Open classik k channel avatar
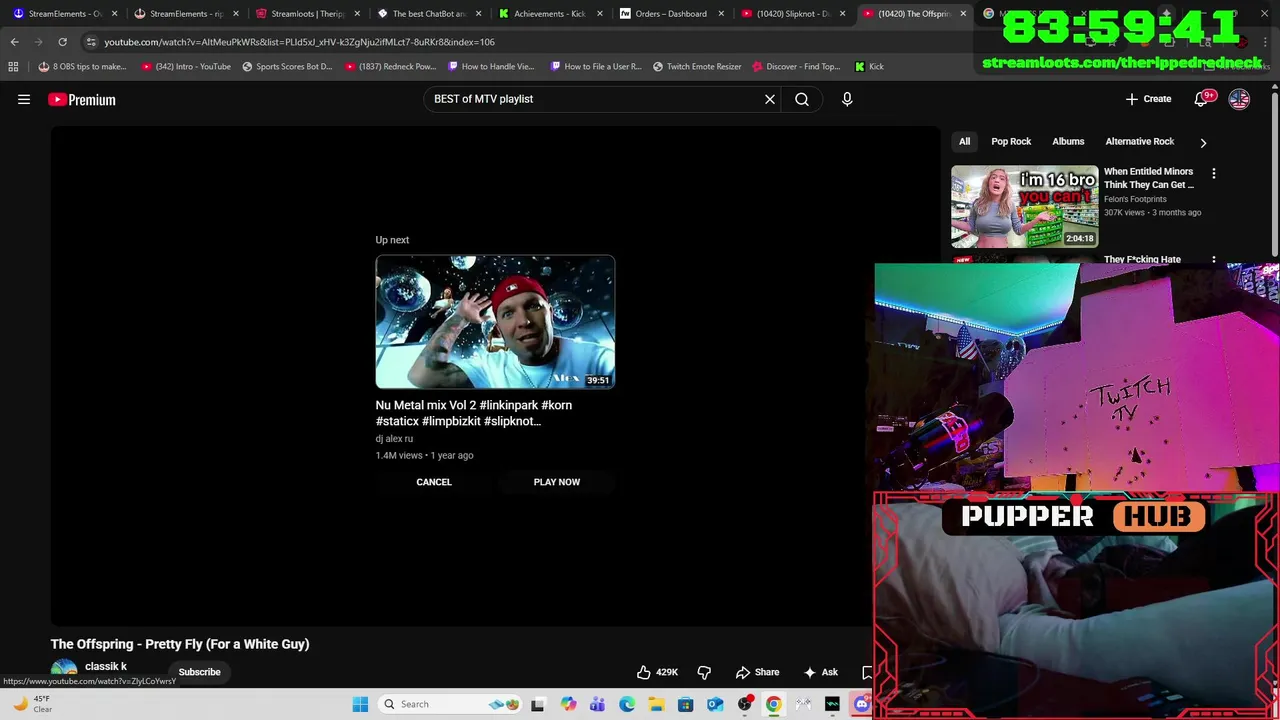This screenshot has width=1280, height=720. 64,671
